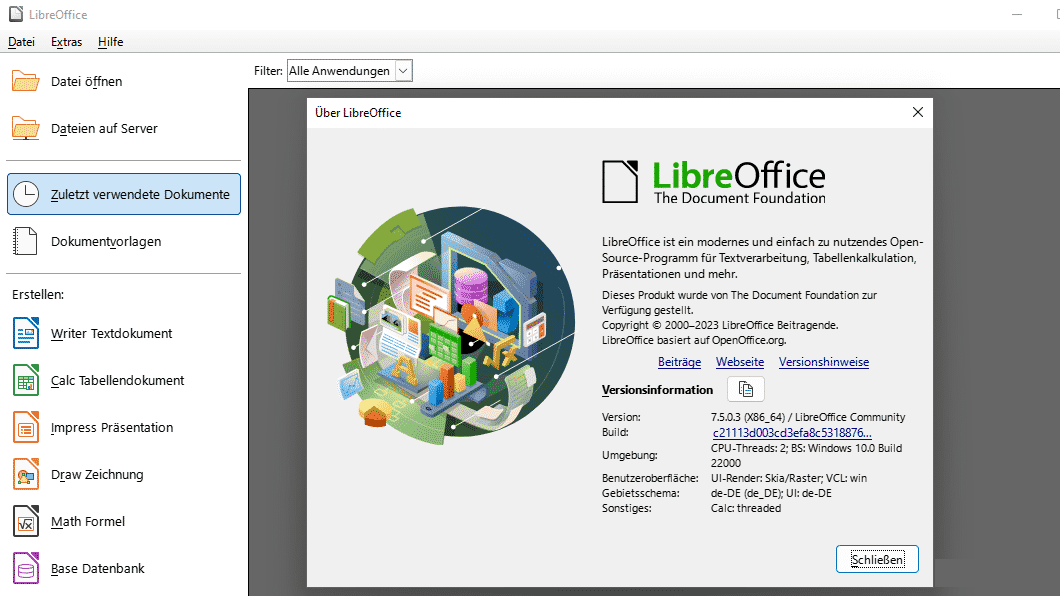Expand the Alle Anwendungen filter dropdown

(x=399, y=70)
